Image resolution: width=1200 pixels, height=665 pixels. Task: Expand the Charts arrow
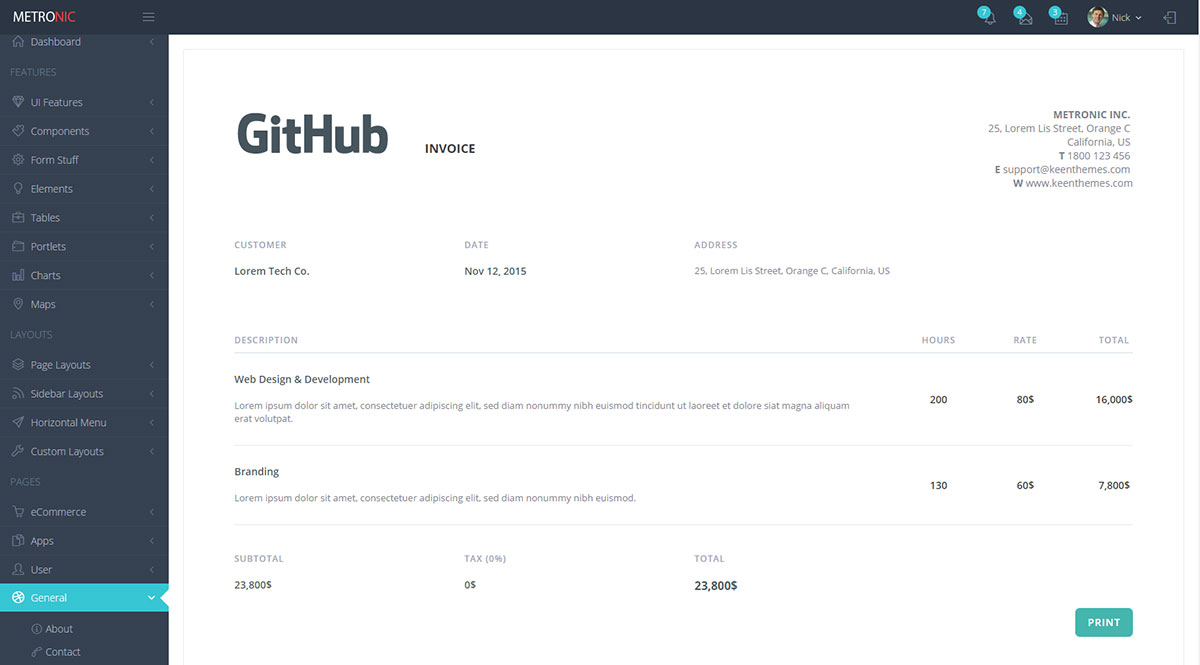[151, 275]
